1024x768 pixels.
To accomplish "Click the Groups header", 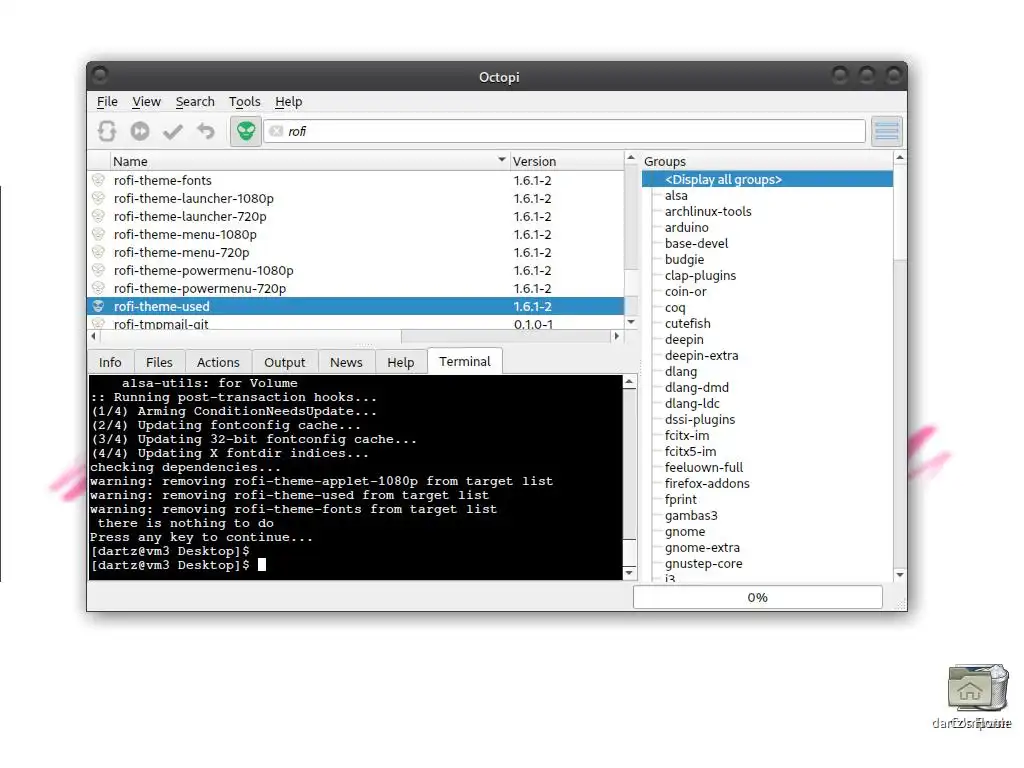I will pyautogui.click(x=767, y=161).
